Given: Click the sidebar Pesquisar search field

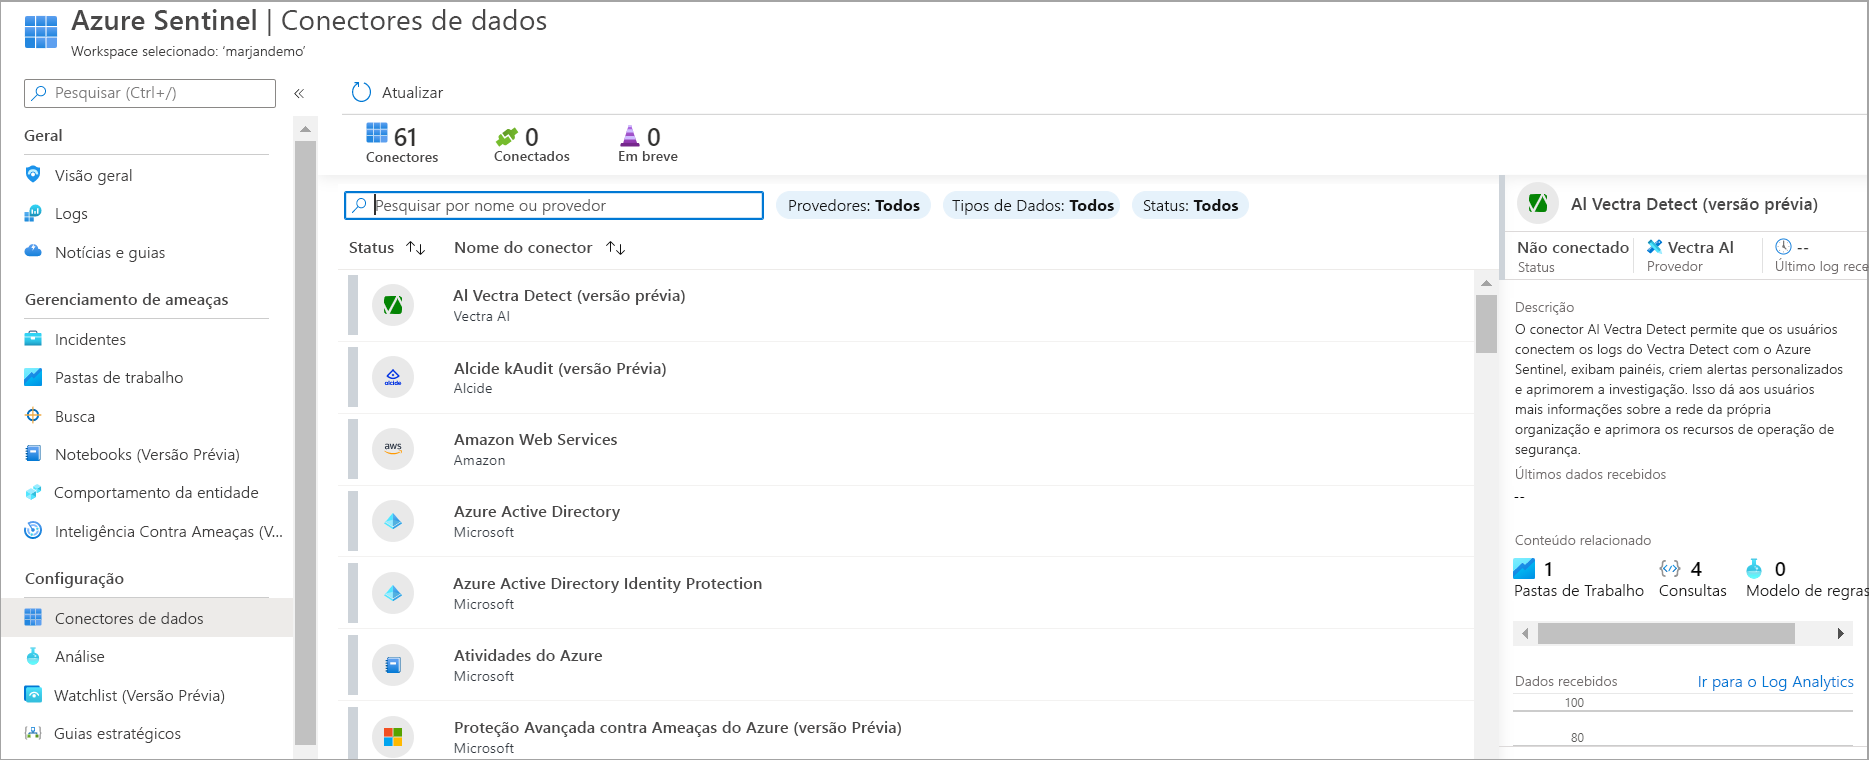Looking at the screenshot, I should 150,93.
